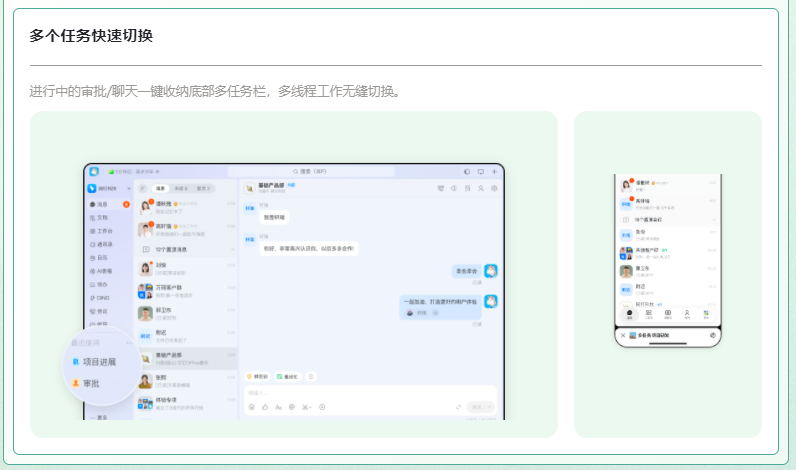The image size is (796, 470).
Task: Open 消息 in the left sidebar
Action: coord(101,204)
